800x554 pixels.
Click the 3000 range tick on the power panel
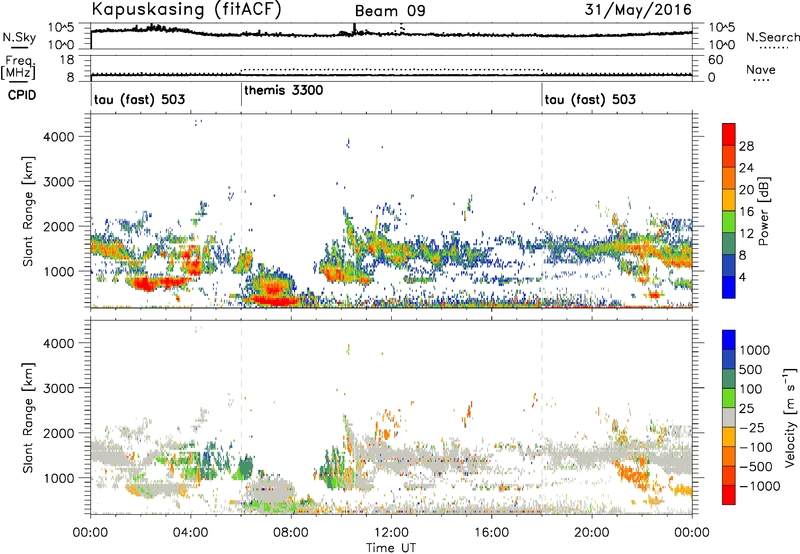coord(59,182)
